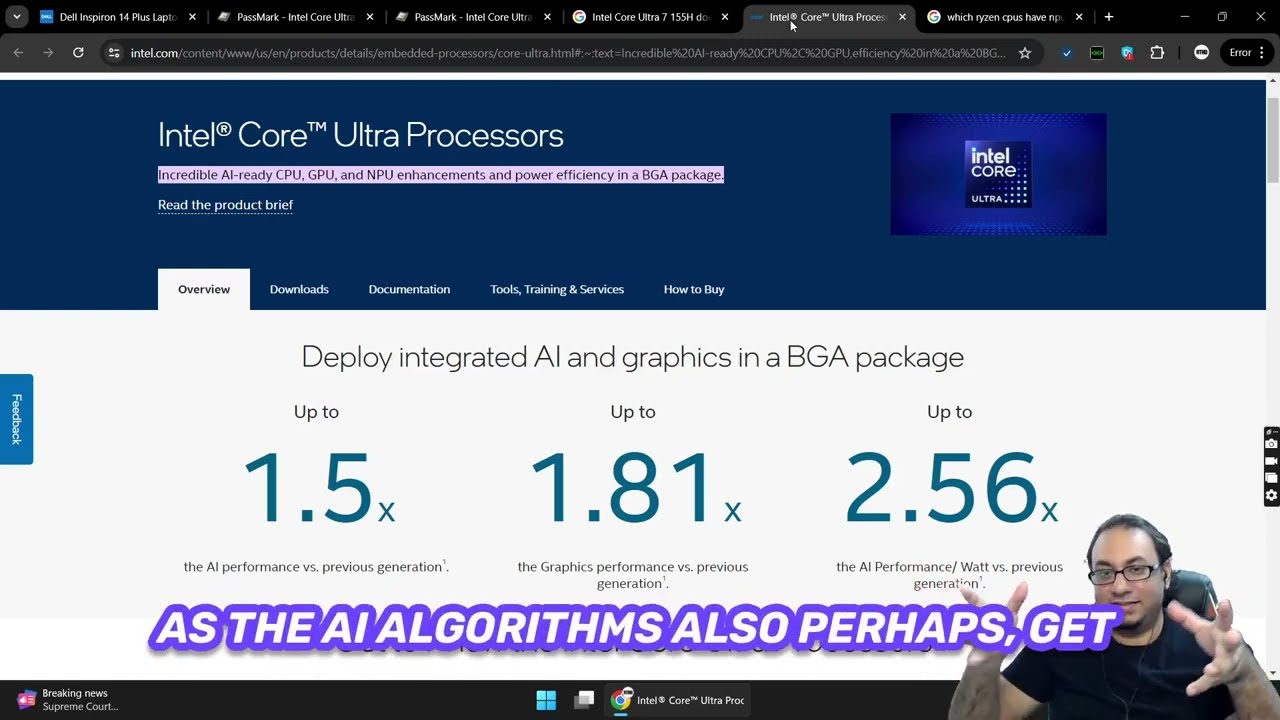Viewport: 1280px width, 720px height.
Task: Go back to the previous page
Action: pos(18,53)
